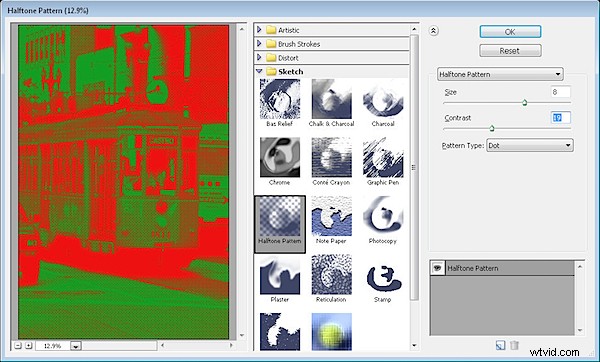Viewport: 600px width, 362px height.
Task: Click preview vertical scrollbar down arrow
Action: (242, 335)
